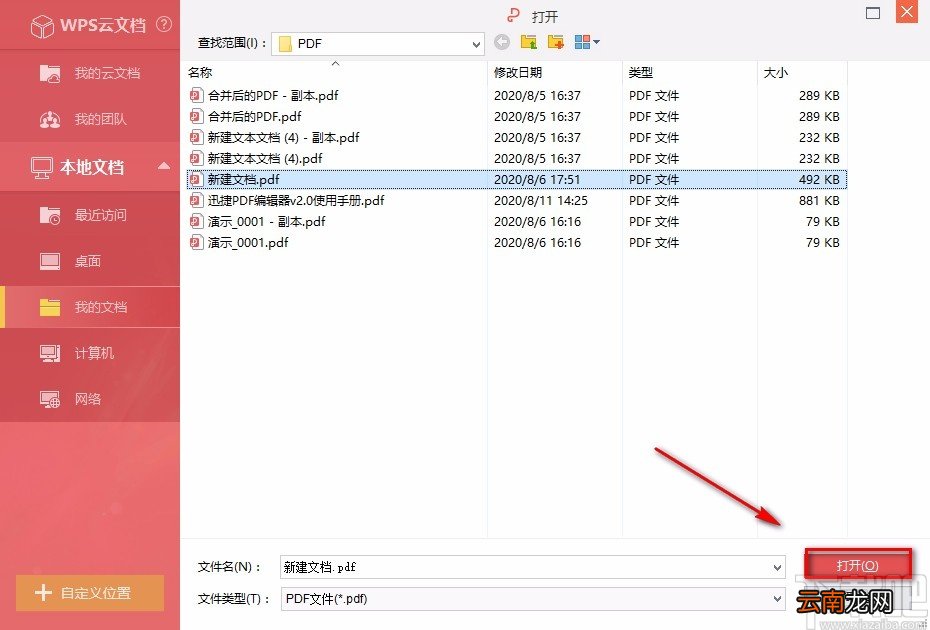Select file 新建文本文档 (4) - 副本.pdf
The width and height of the screenshot is (930, 630).
point(284,138)
